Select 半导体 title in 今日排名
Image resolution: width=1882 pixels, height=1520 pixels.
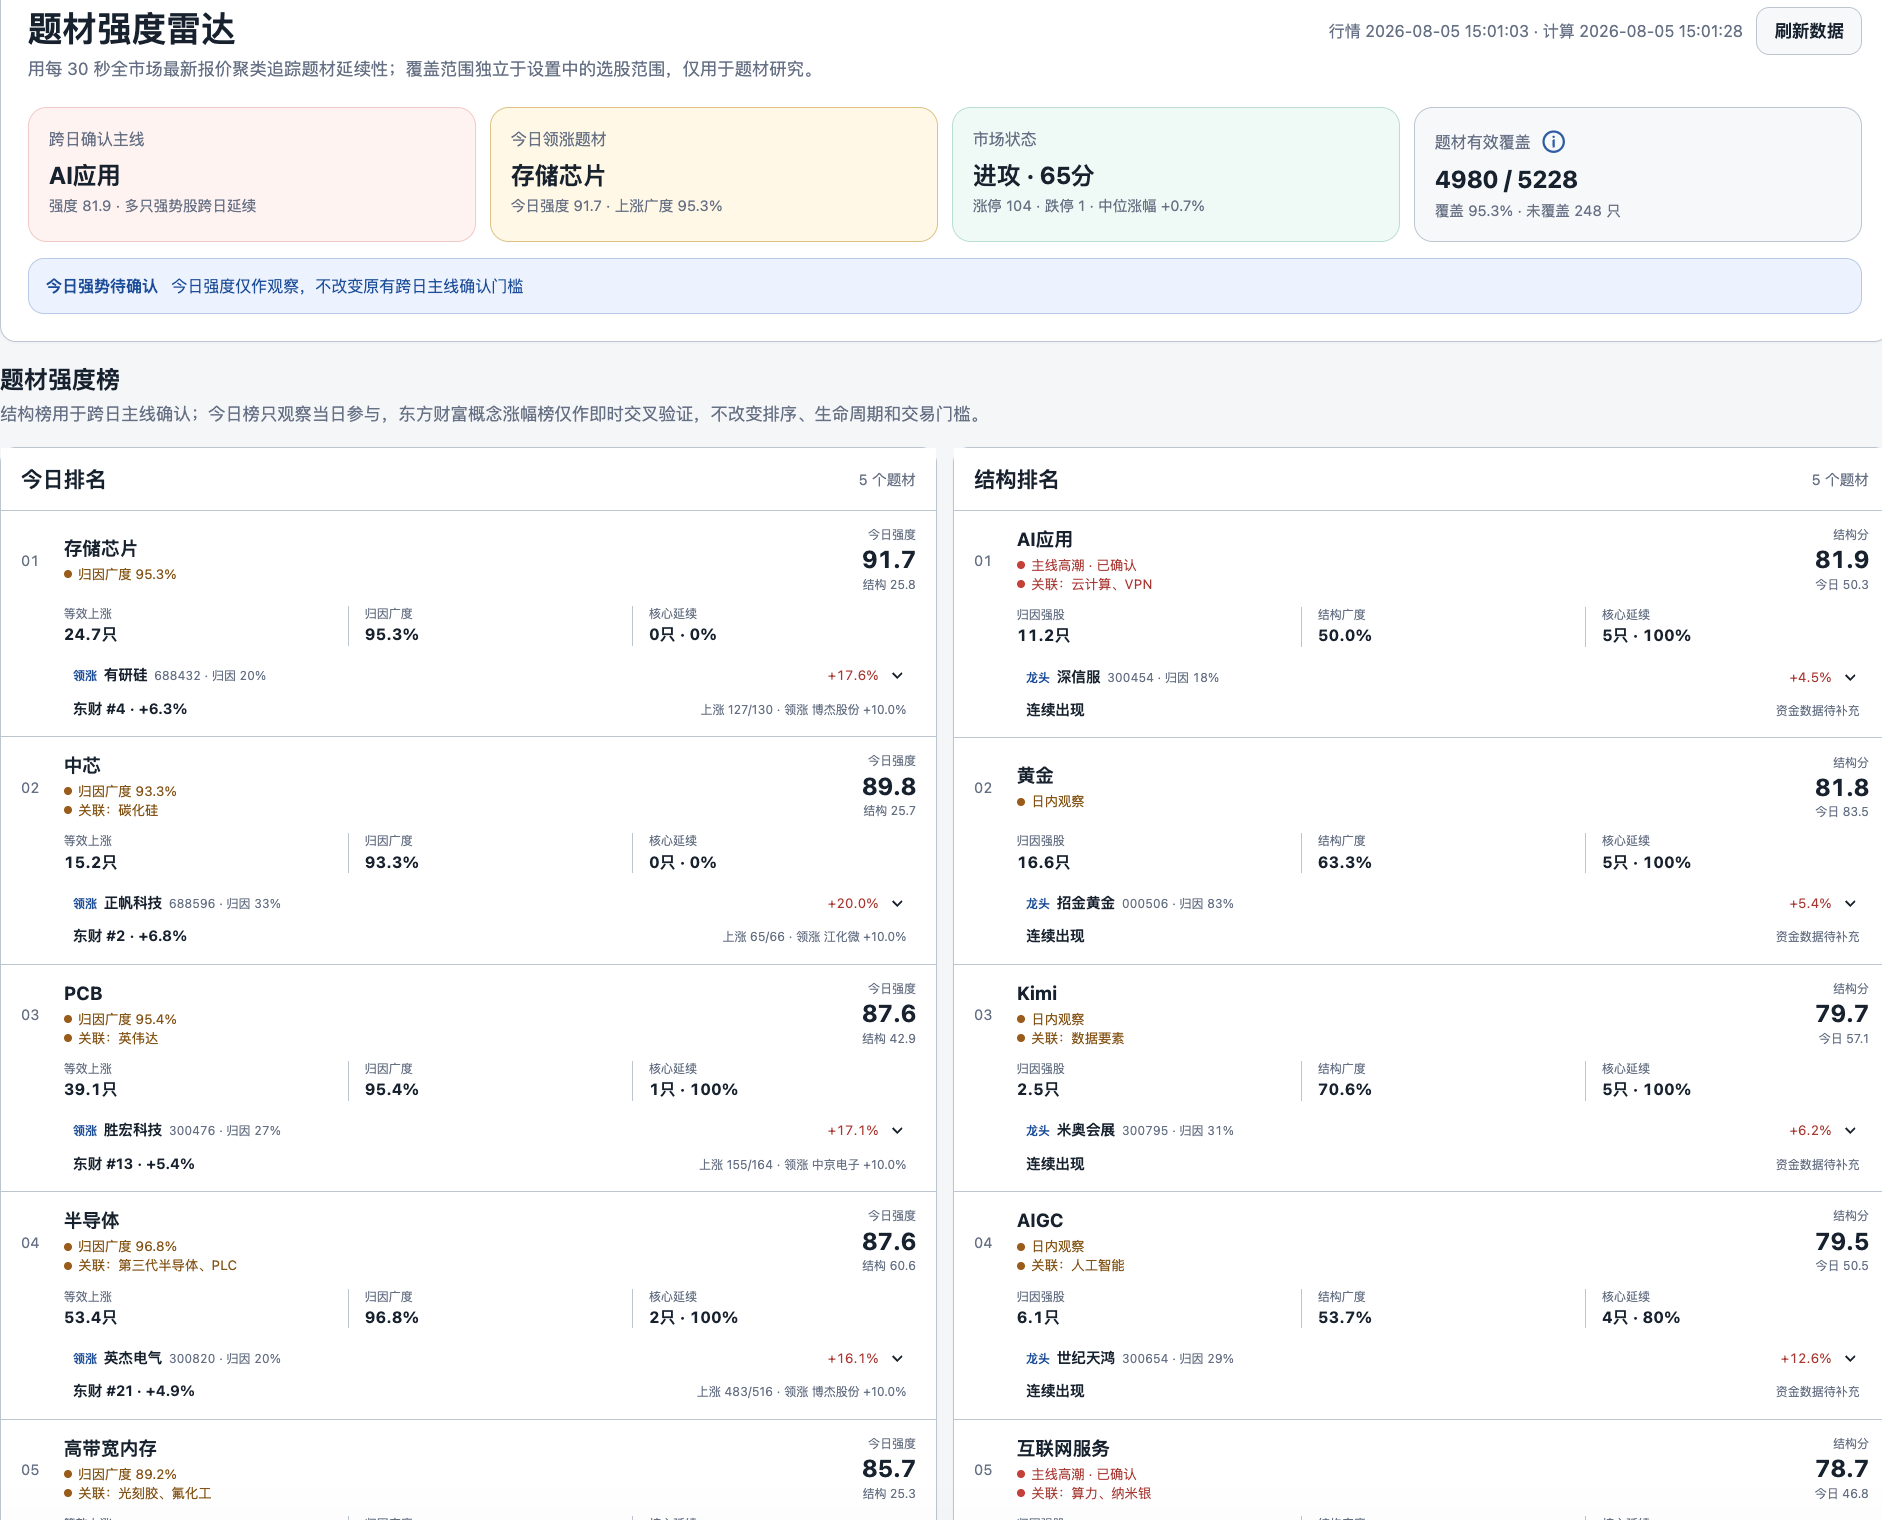(x=91, y=1220)
